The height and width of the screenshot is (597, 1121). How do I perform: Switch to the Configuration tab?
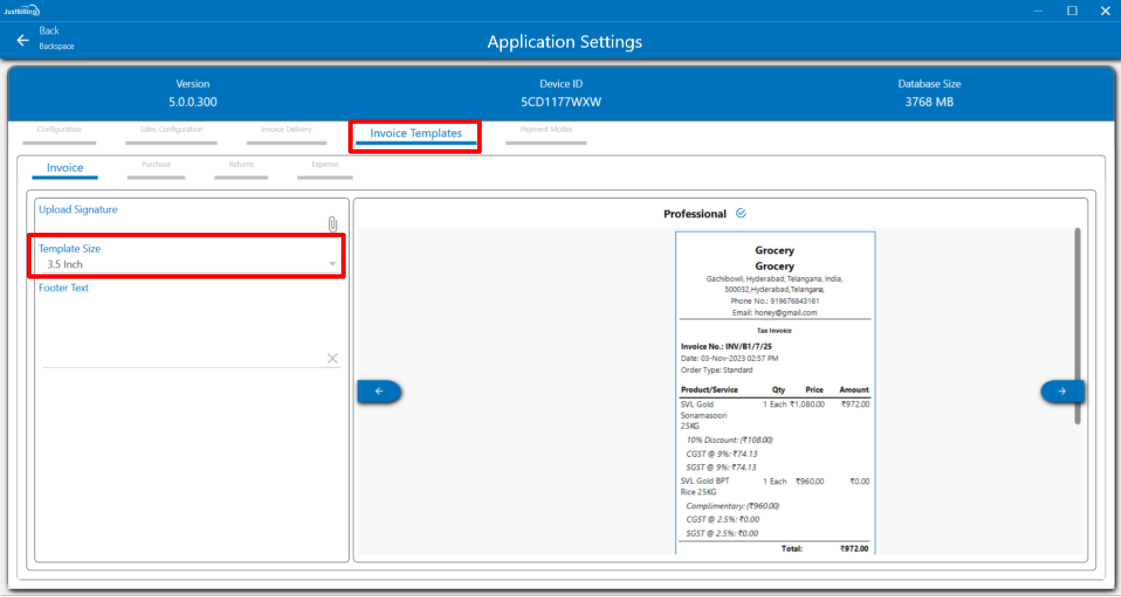[x=59, y=130]
